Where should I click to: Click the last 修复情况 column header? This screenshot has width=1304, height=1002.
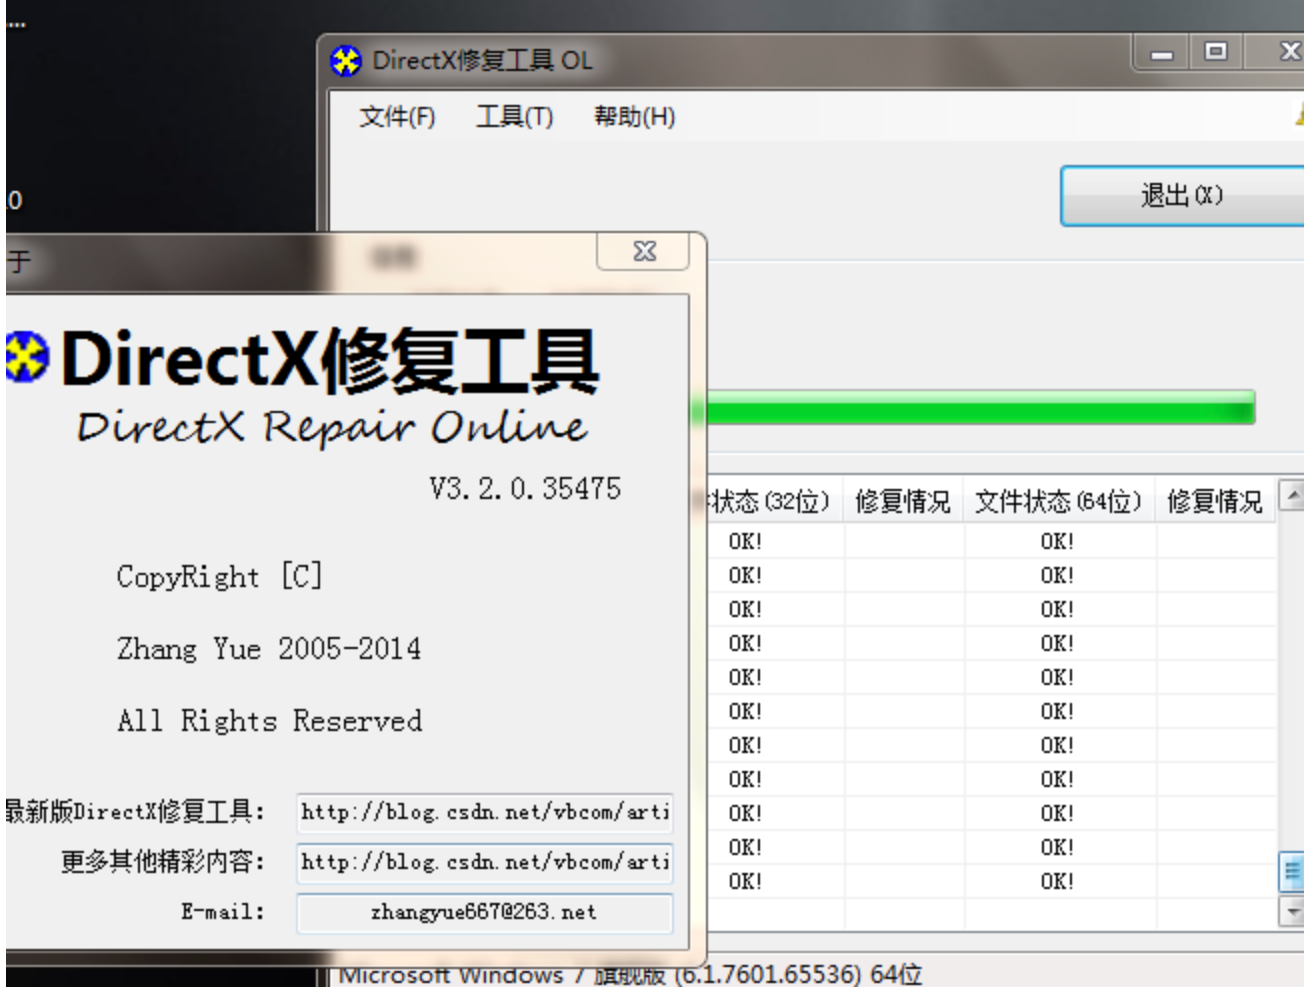point(1215,501)
